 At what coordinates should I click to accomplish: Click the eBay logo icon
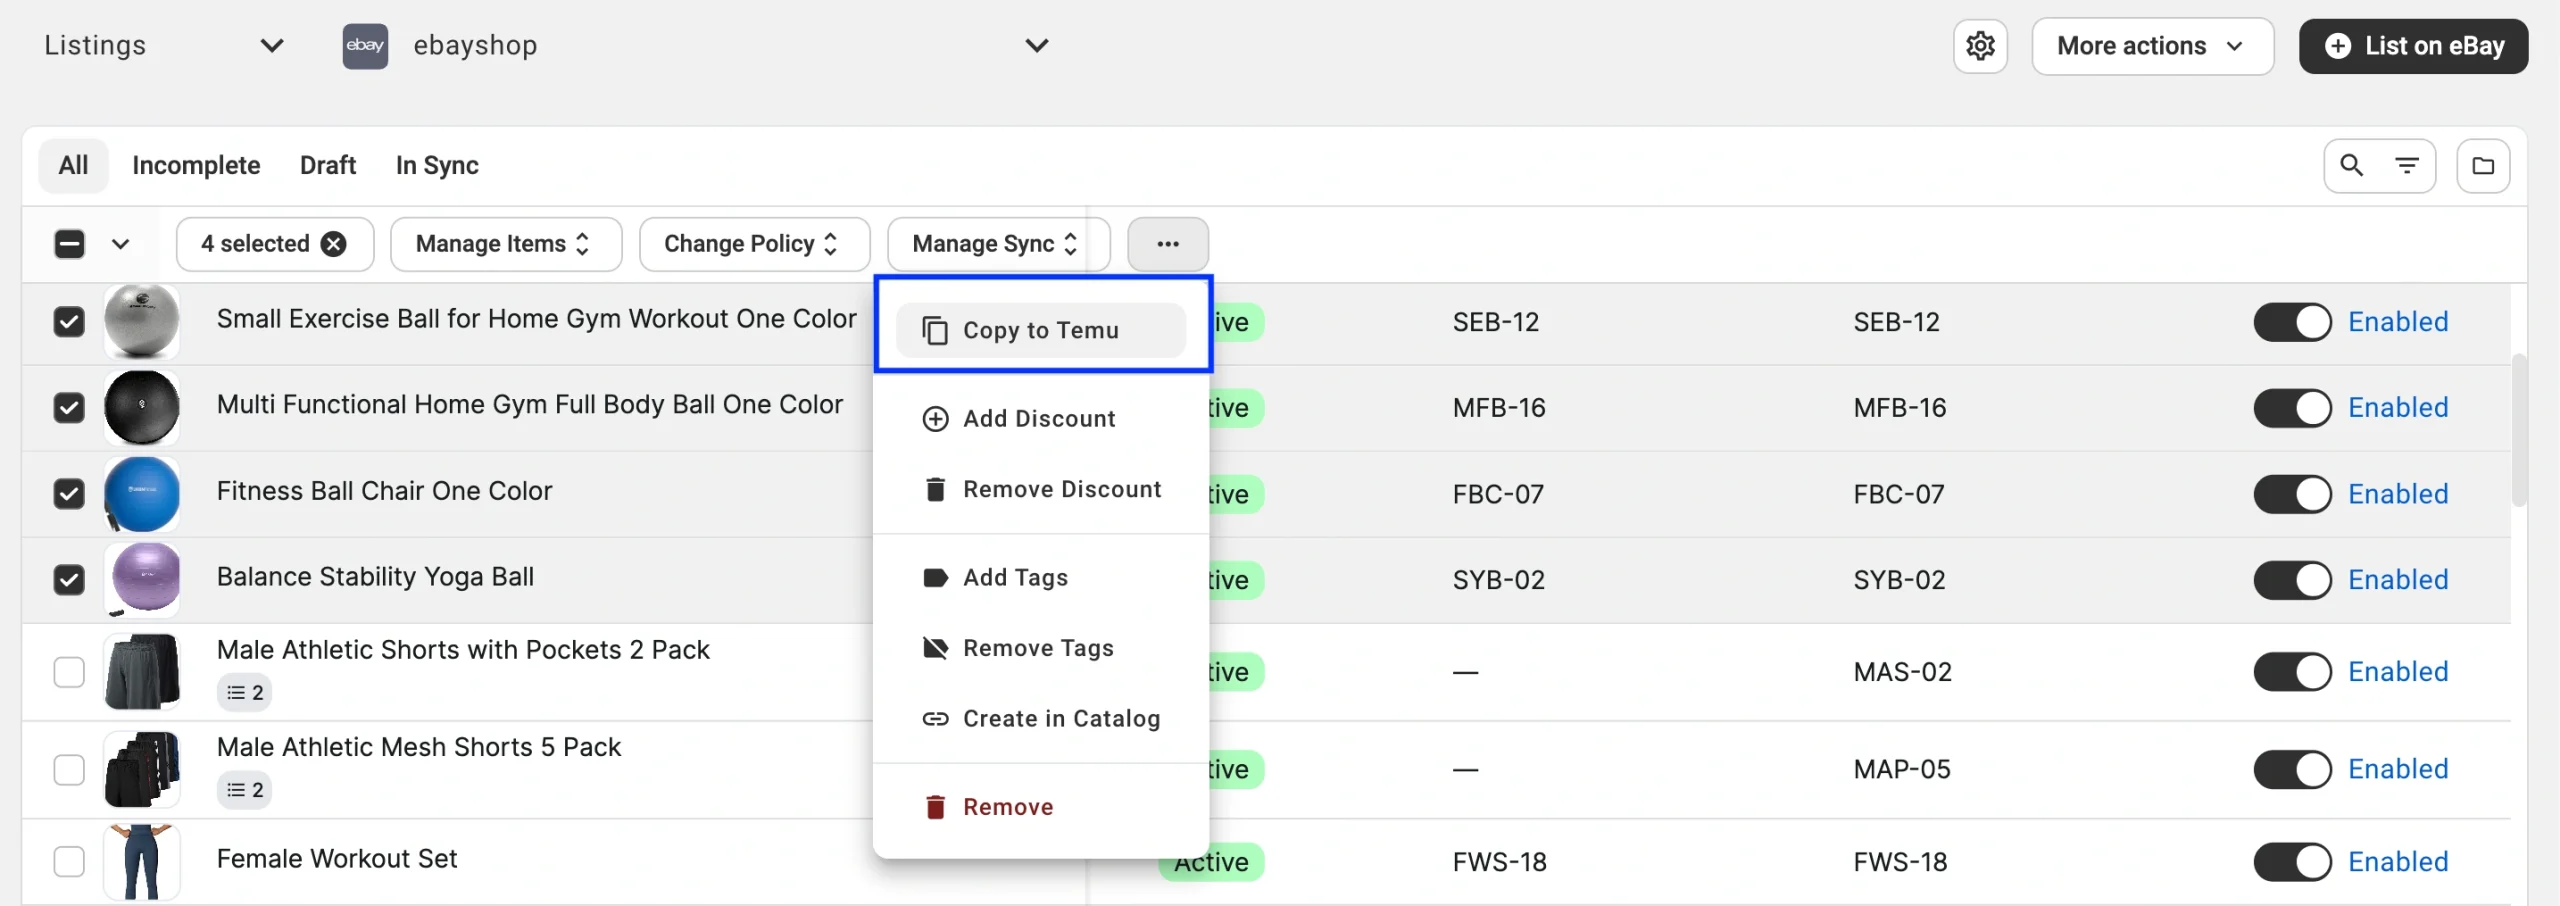point(365,46)
